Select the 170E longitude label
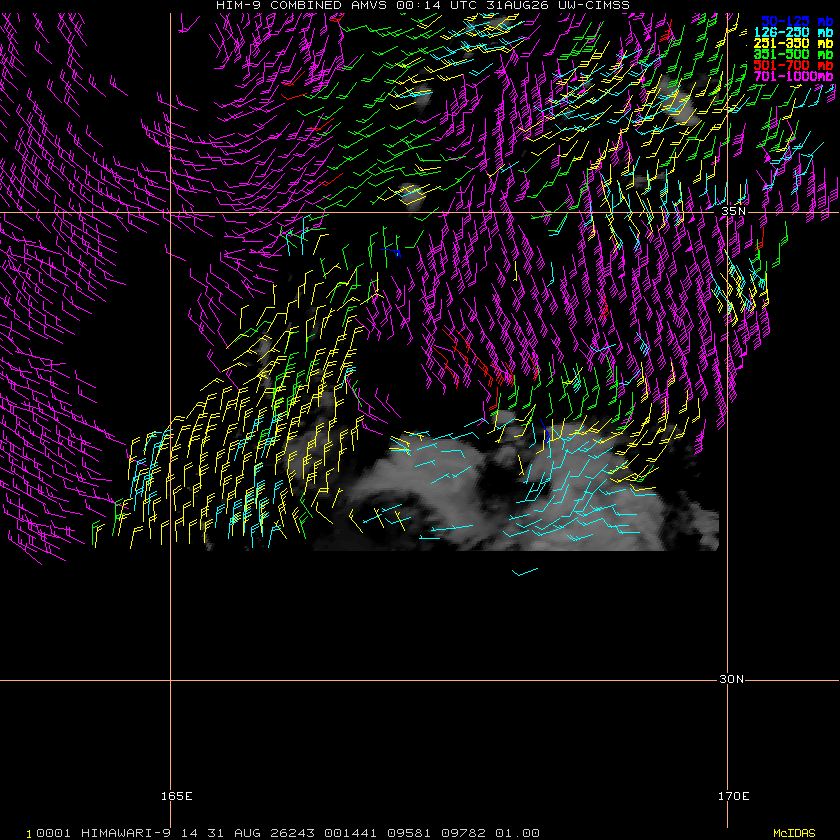Screen dimensions: 840x840 pyautogui.click(x=733, y=796)
